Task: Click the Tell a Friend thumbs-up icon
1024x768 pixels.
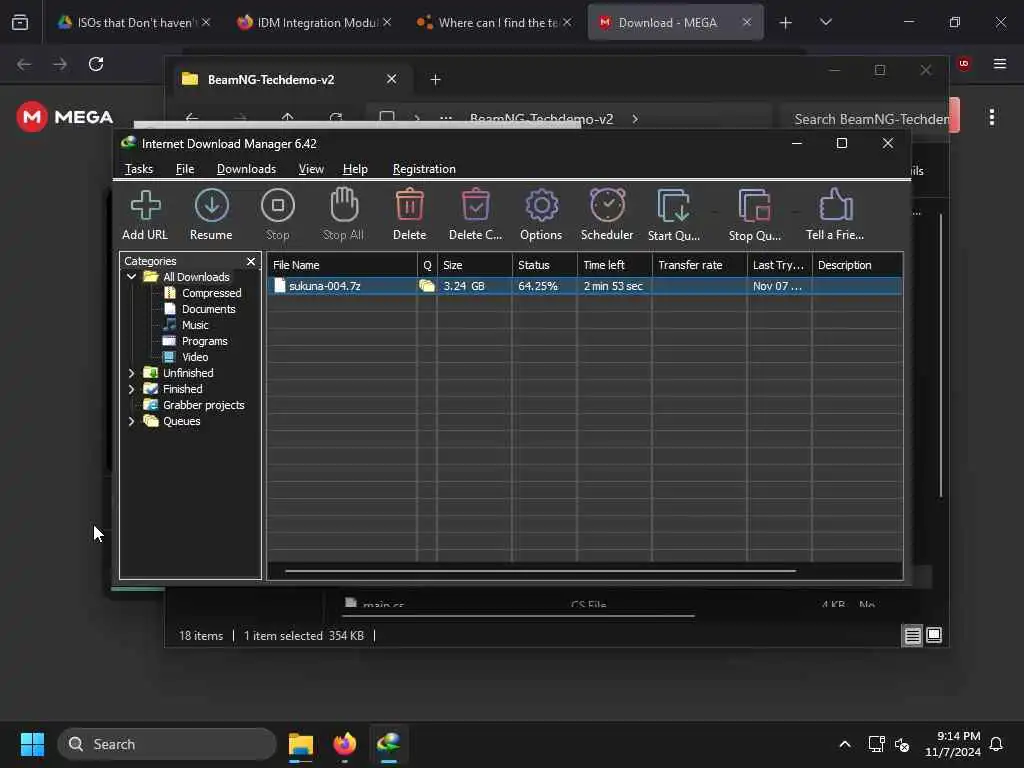Action: coord(835,215)
